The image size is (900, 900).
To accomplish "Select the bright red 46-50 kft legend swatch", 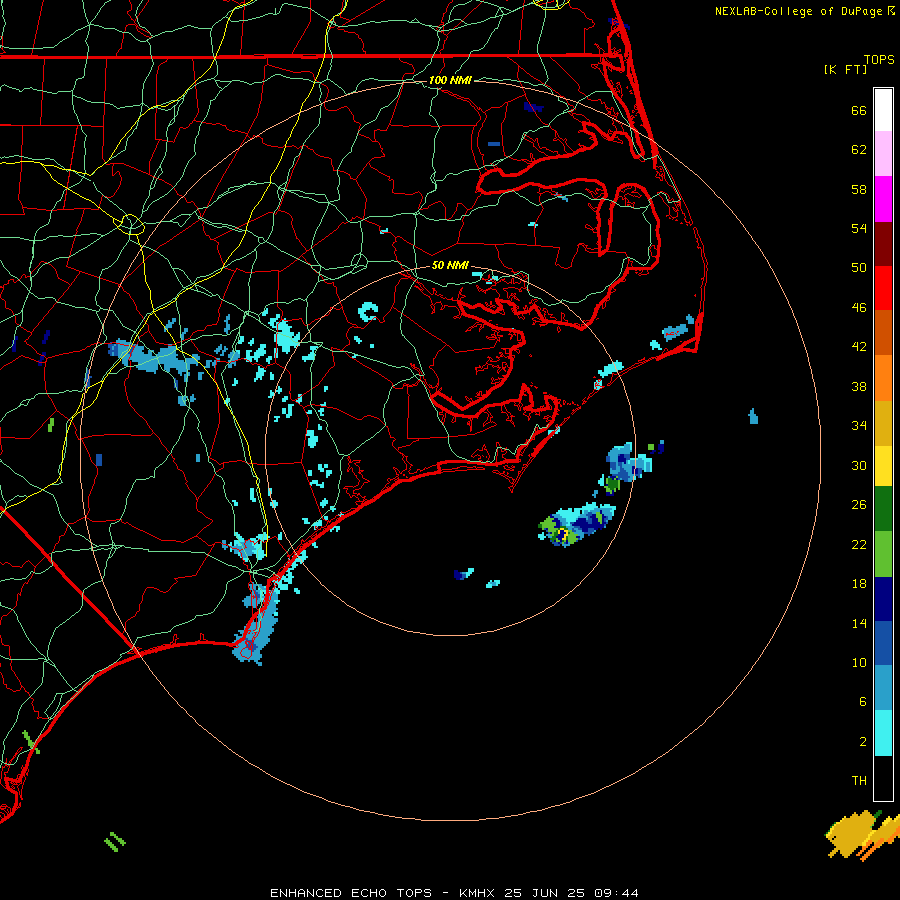I will [883, 288].
